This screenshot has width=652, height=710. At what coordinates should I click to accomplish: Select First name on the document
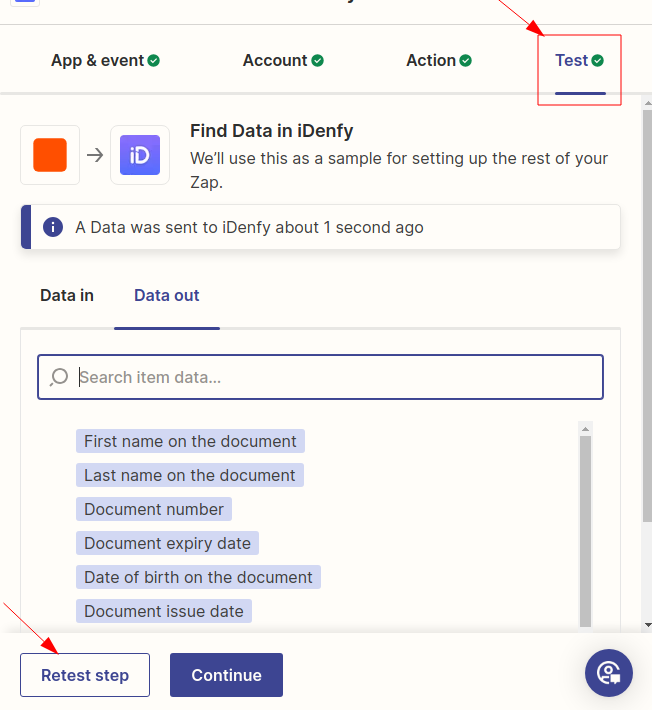(x=190, y=441)
